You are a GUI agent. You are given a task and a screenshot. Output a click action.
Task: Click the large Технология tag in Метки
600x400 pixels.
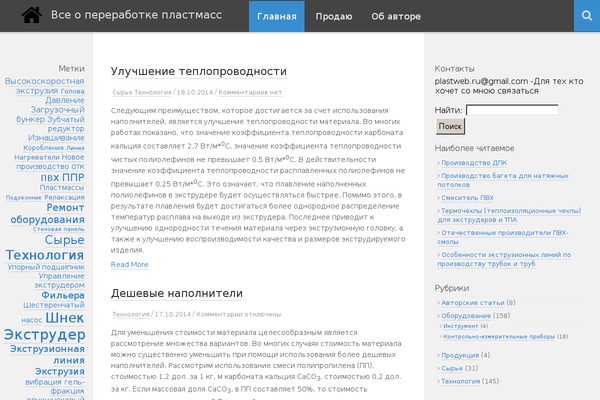tap(44, 255)
